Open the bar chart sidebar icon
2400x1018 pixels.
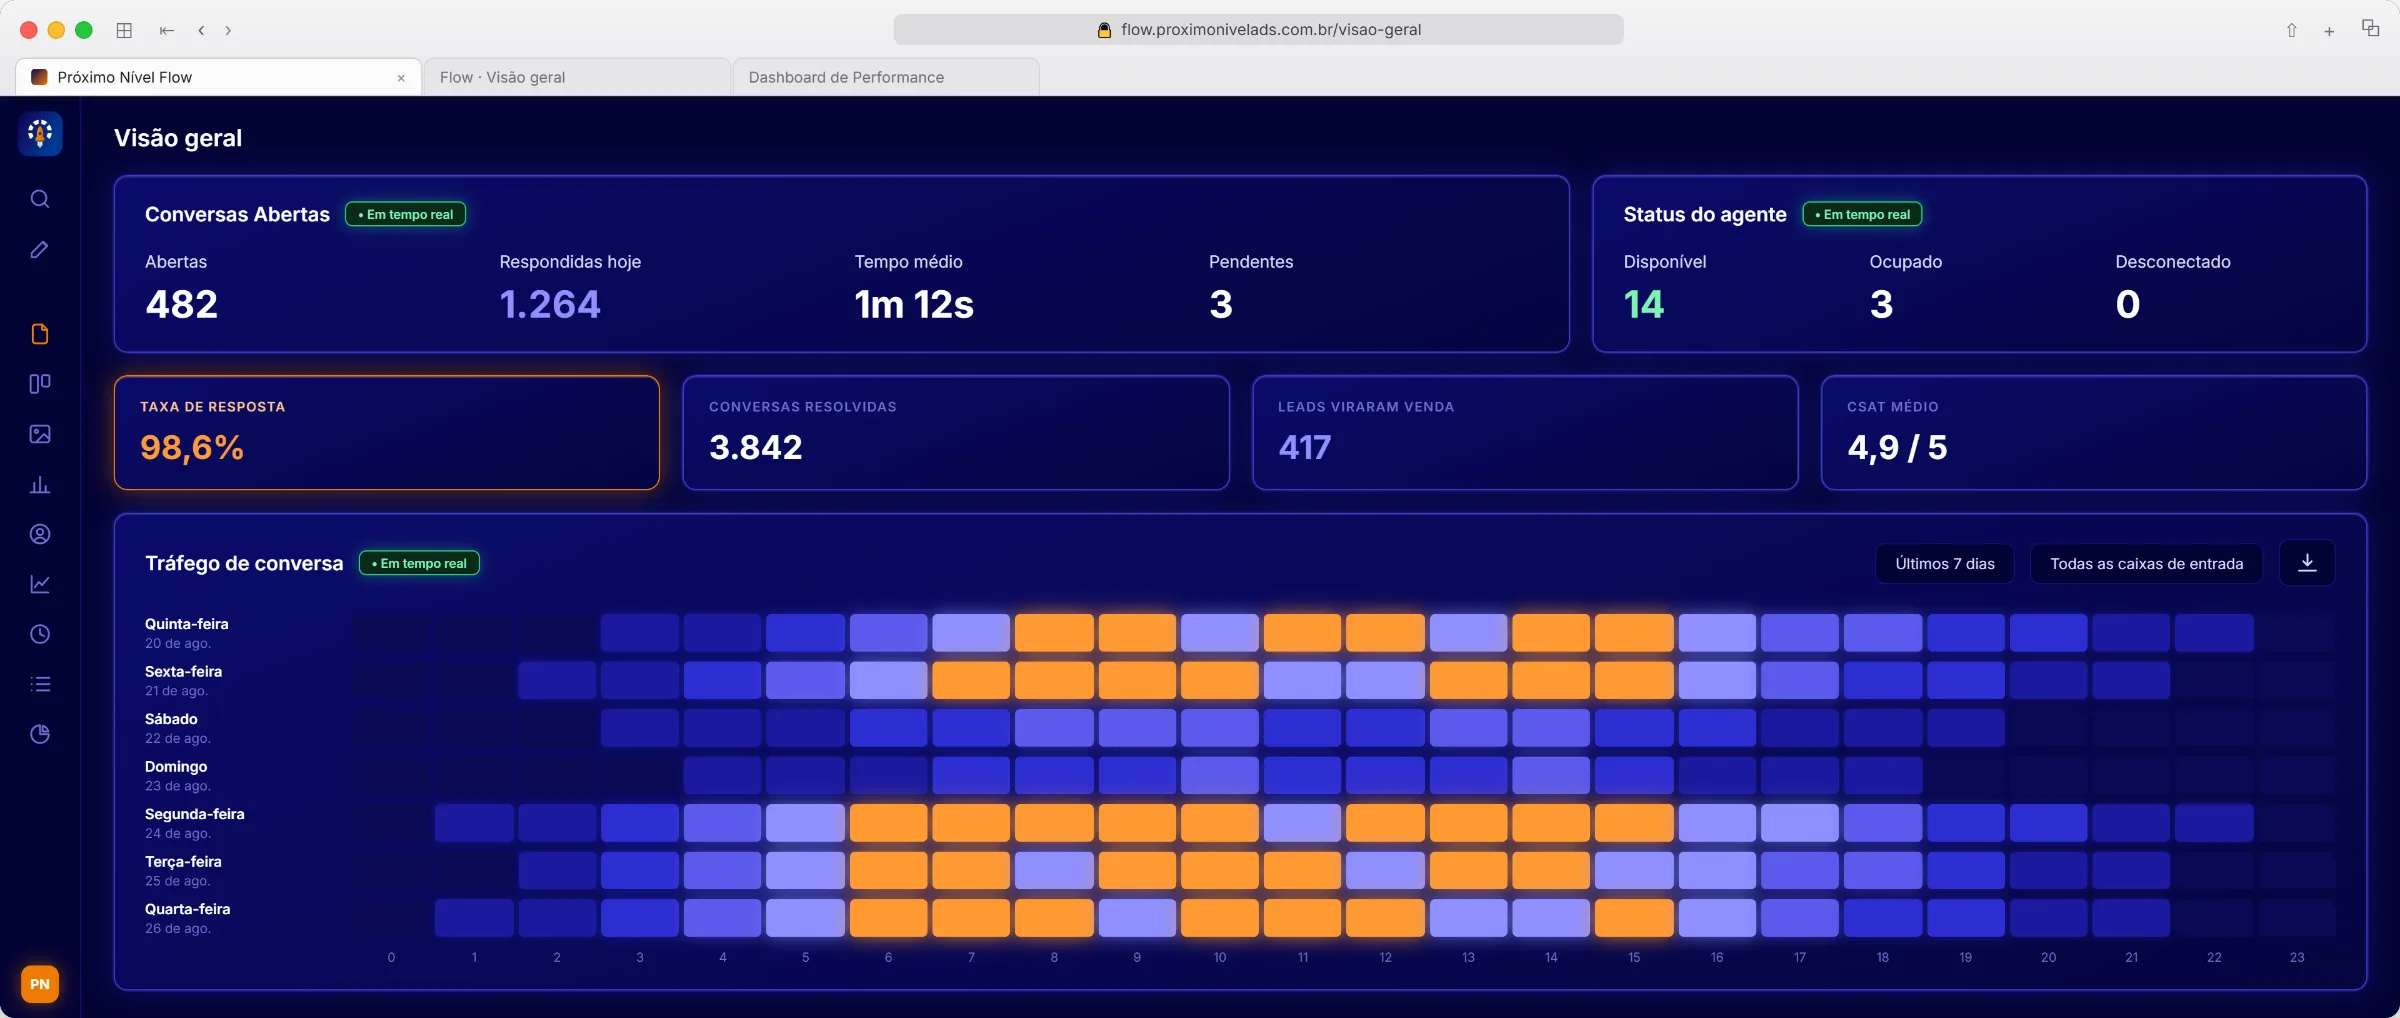40,484
